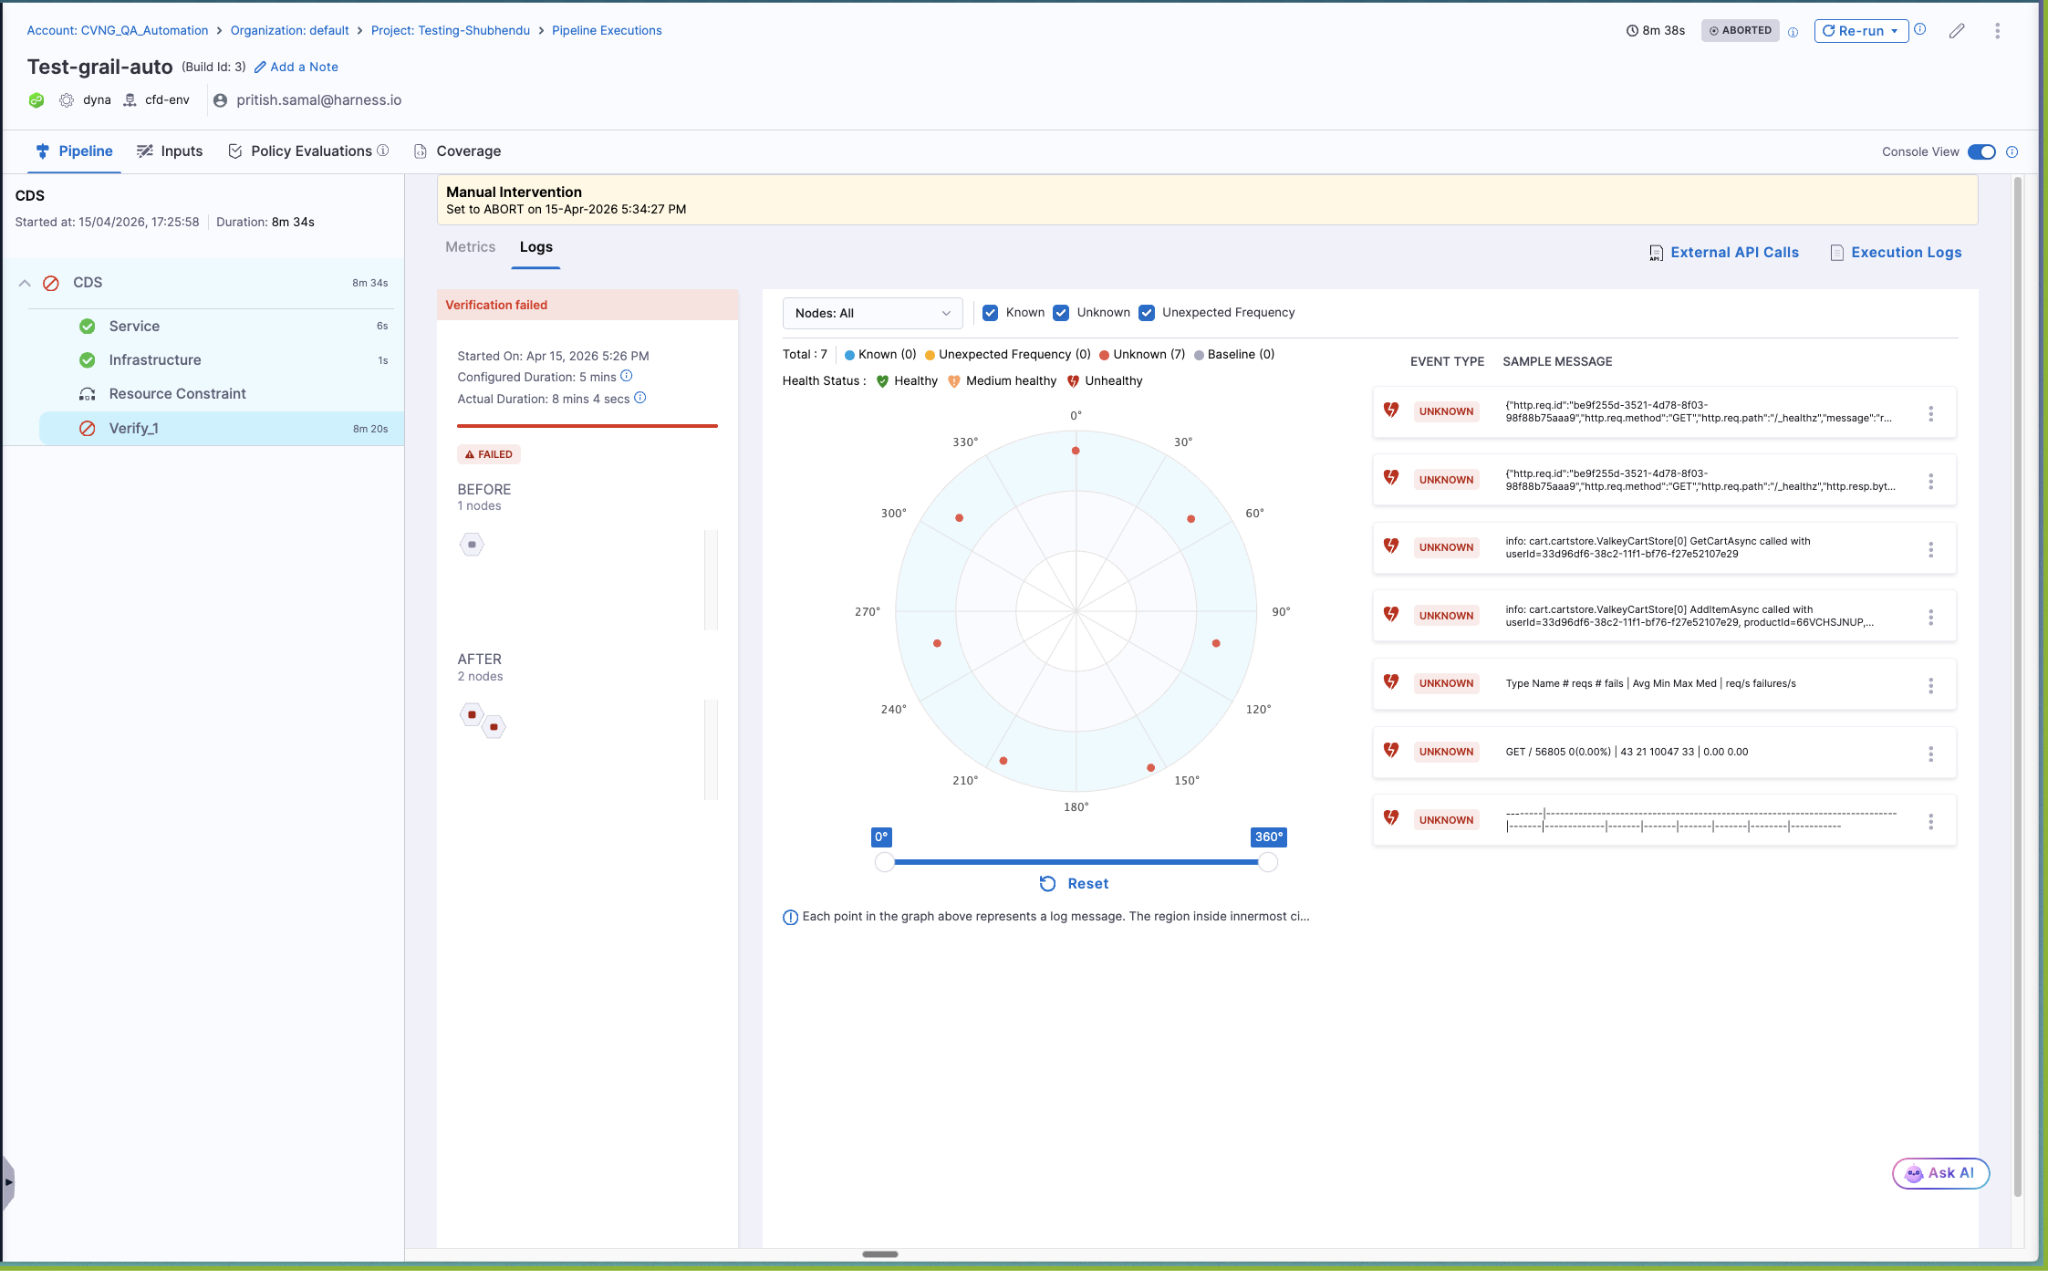Switch to the Pipeline tab
The height and width of the screenshot is (1271, 2048).
(x=74, y=151)
